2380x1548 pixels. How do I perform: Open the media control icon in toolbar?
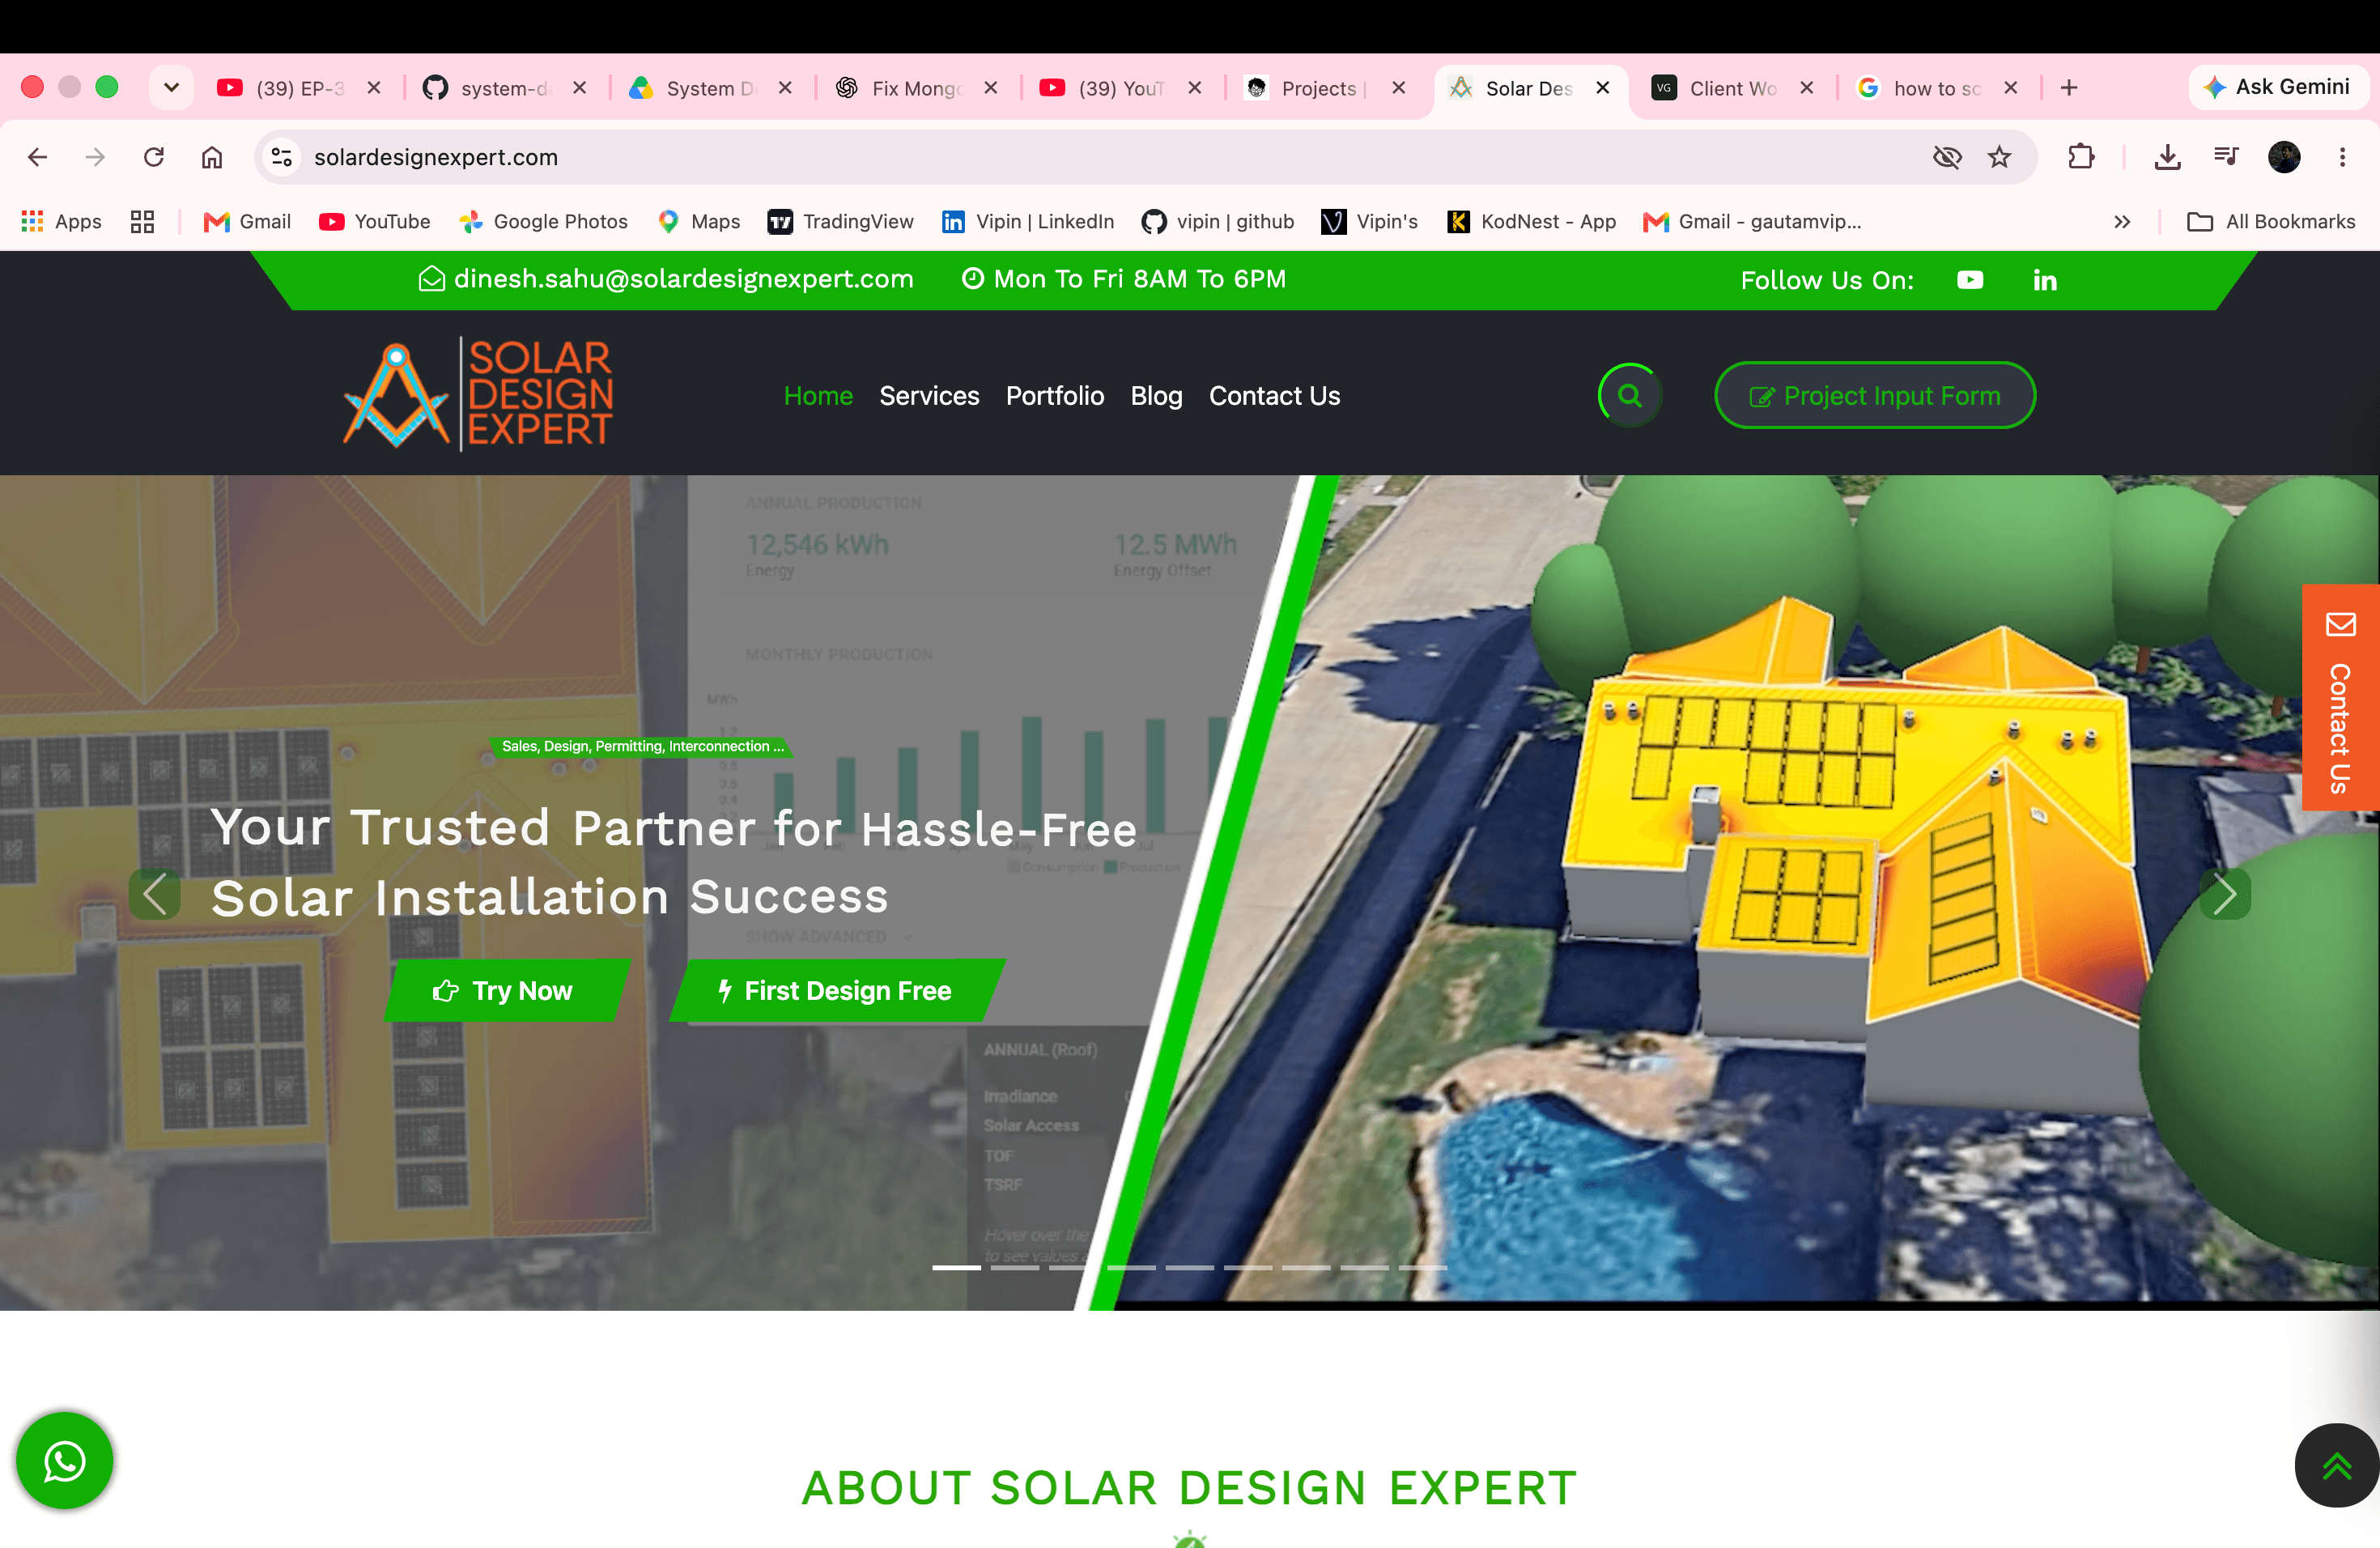pyautogui.click(x=2226, y=157)
